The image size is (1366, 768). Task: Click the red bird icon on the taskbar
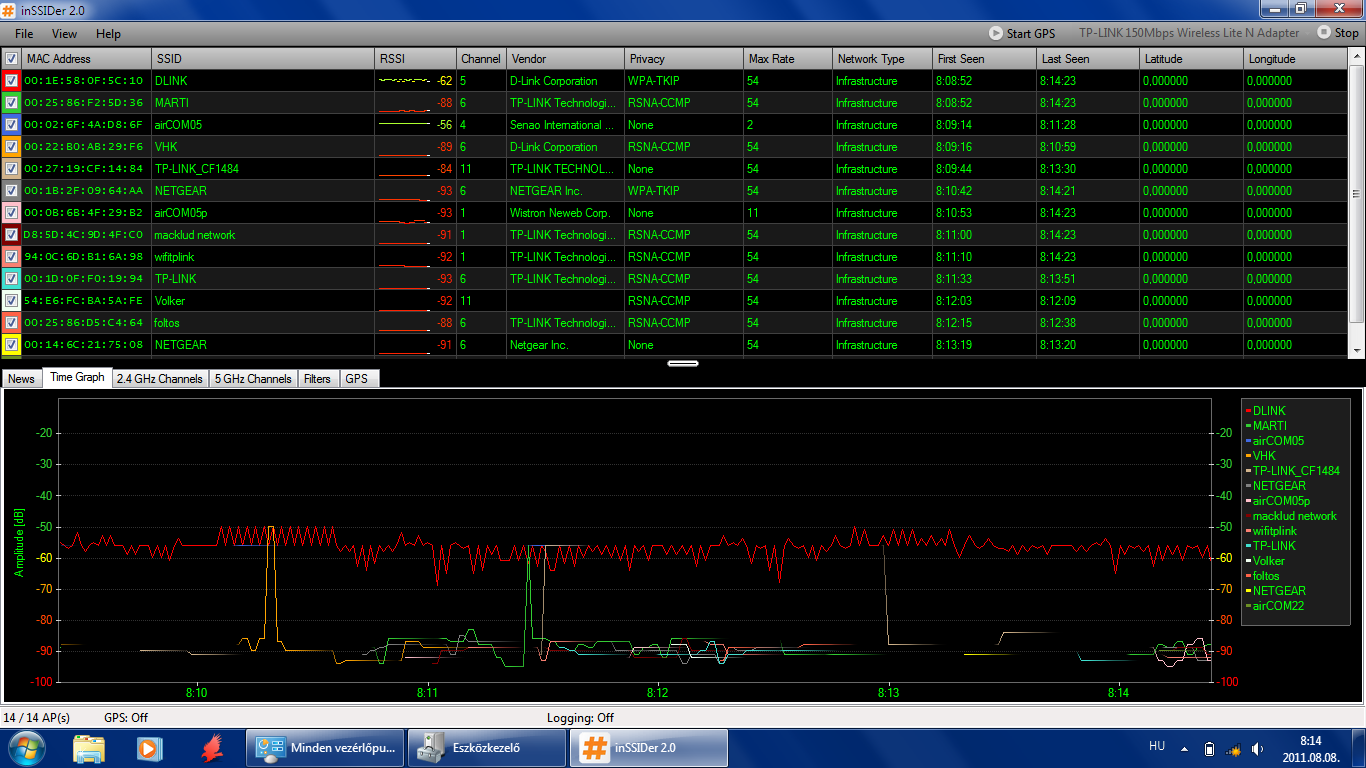click(x=211, y=748)
